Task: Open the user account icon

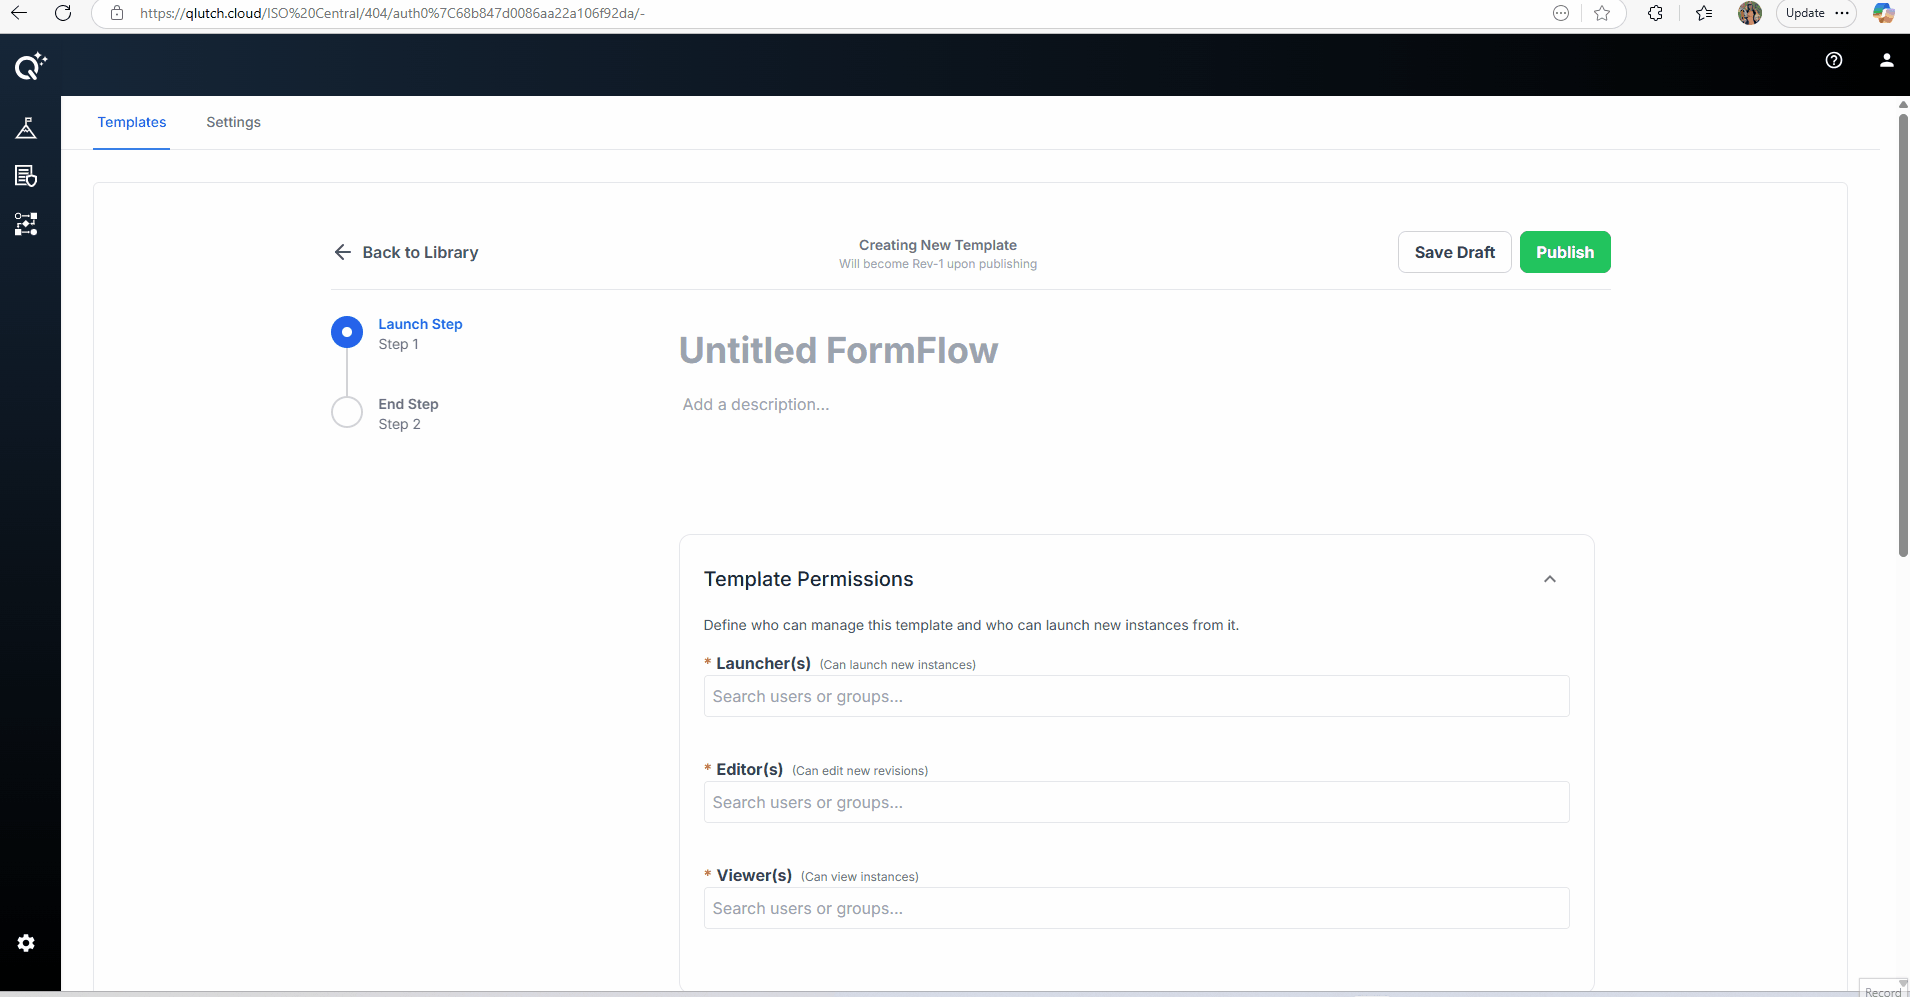Action: point(1886,61)
